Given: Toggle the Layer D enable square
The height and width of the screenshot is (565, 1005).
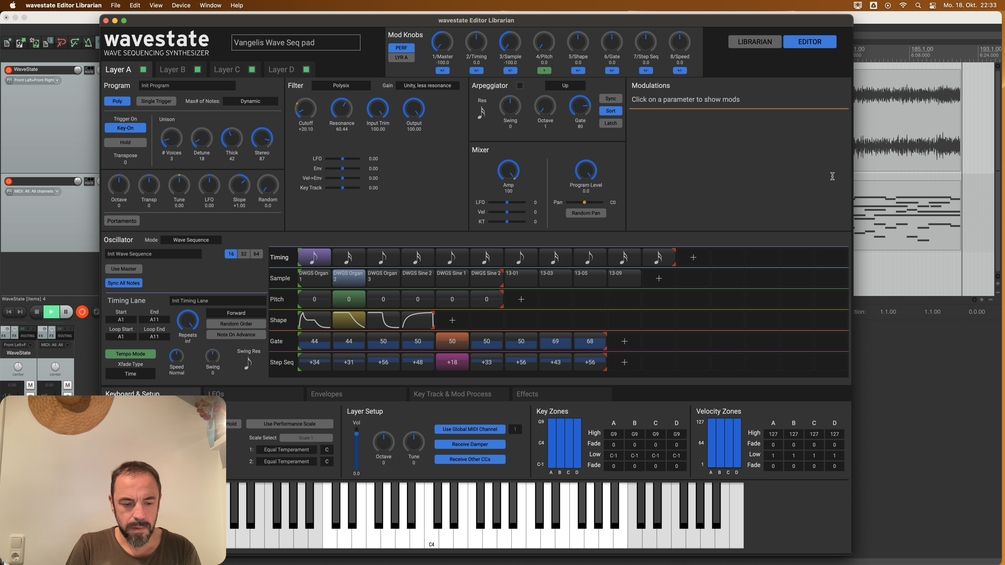Looking at the screenshot, I should coord(306,70).
